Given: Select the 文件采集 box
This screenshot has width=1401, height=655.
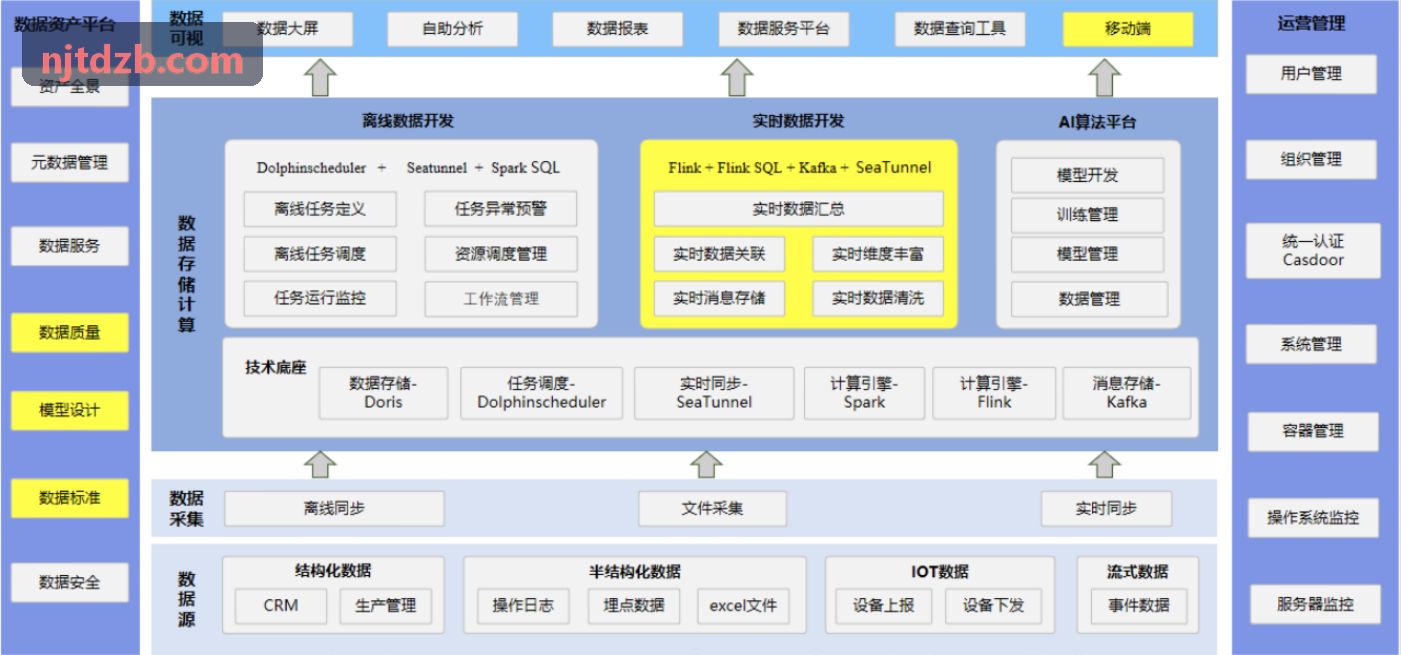Looking at the screenshot, I should click(713, 509).
